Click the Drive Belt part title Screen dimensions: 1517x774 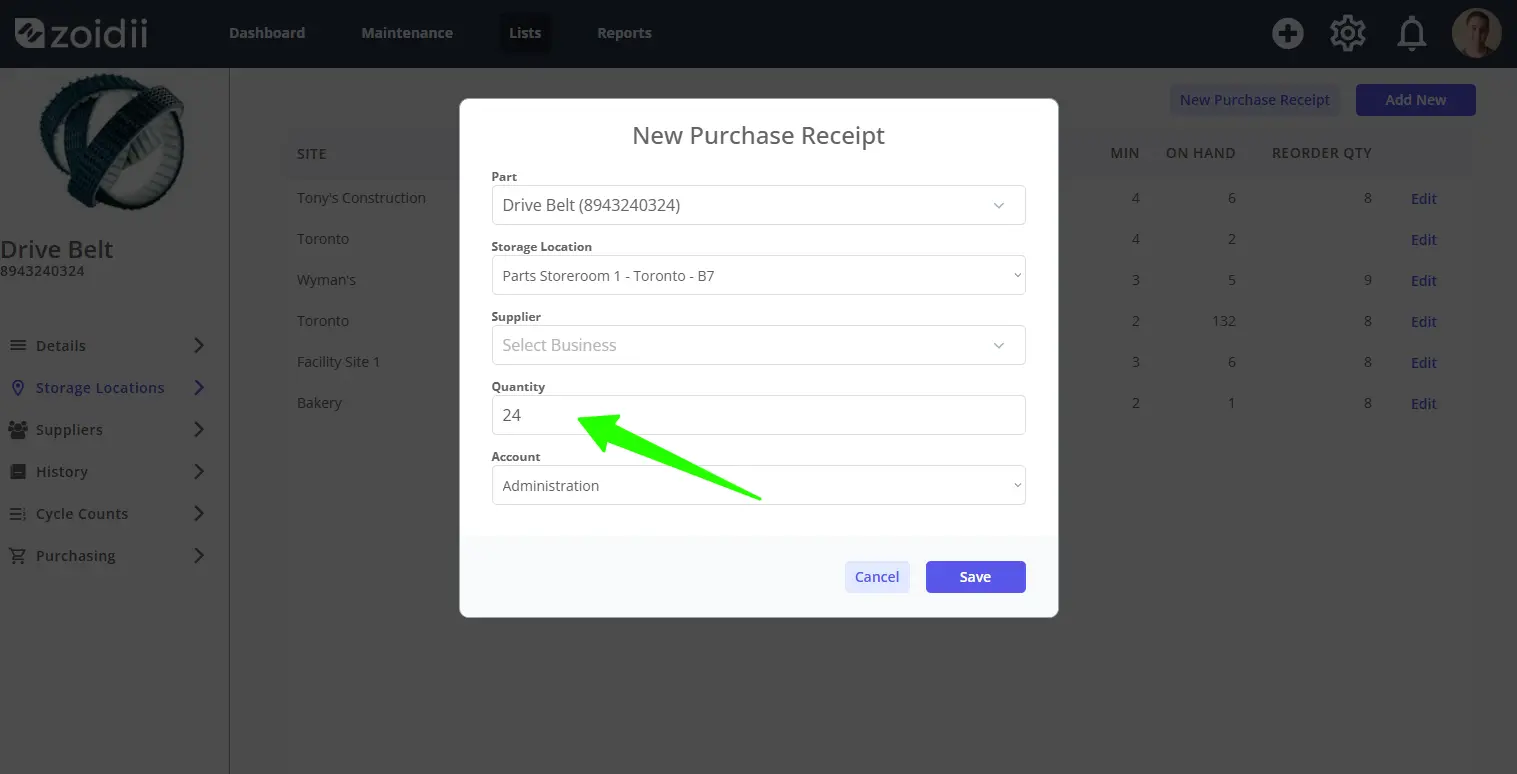click(x=57, y=249)
